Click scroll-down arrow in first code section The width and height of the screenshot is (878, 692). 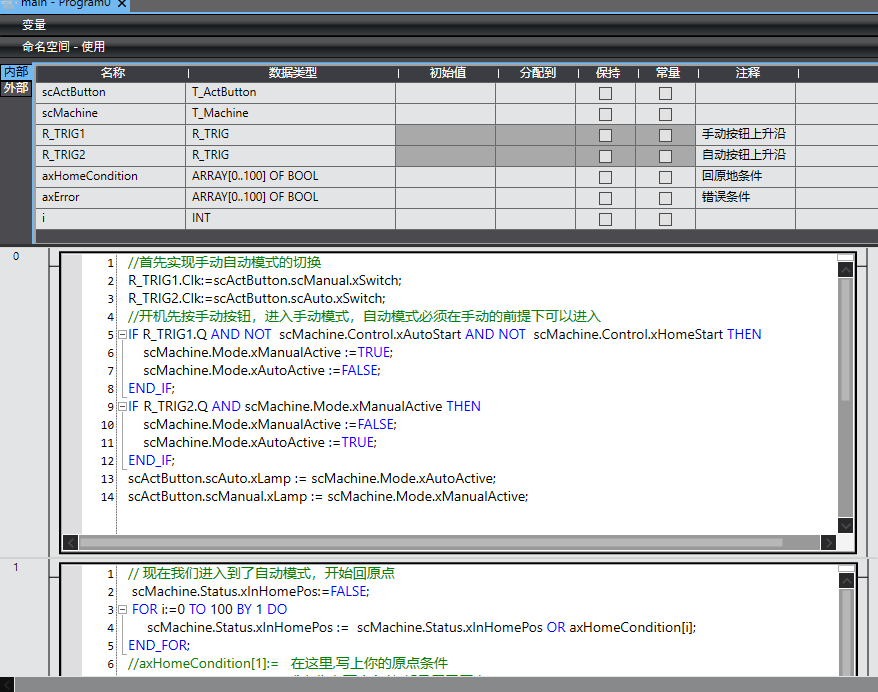pyautogui.click(x=845, y=525)
